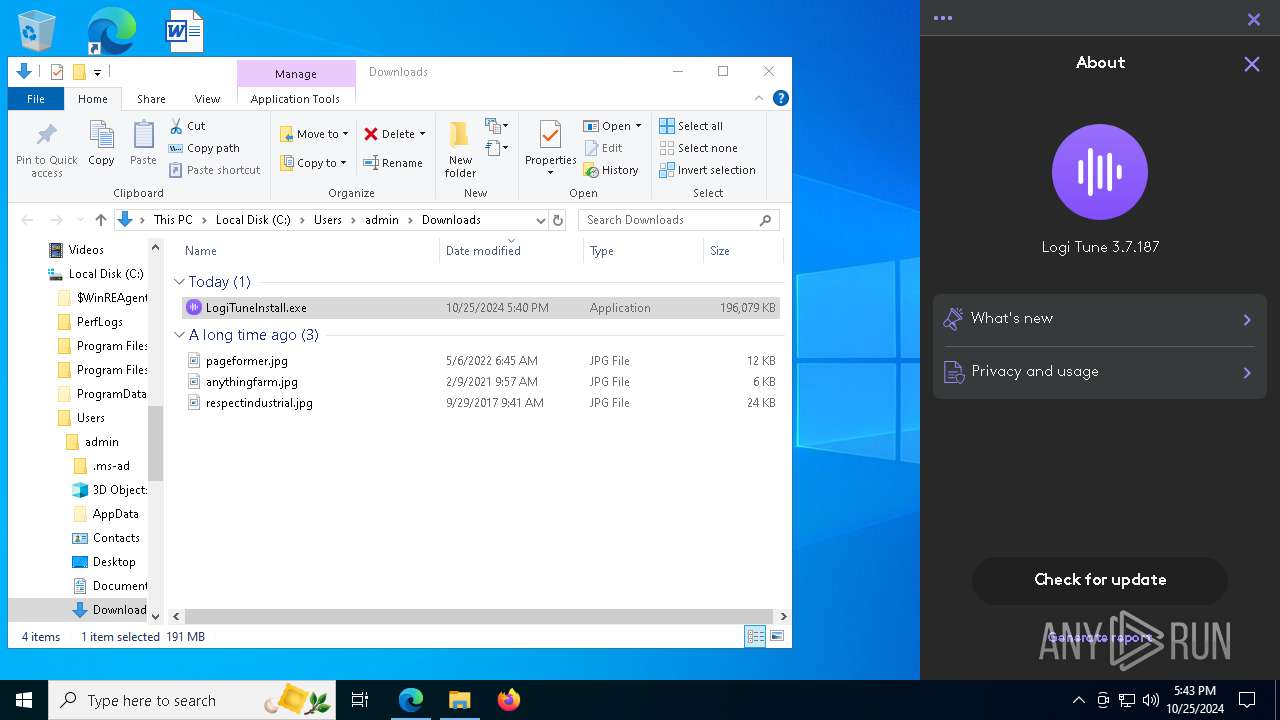Click the horizontal scrollbar in file list
This screenshot has height=720, width=1280.
click(x=479, y=617)
